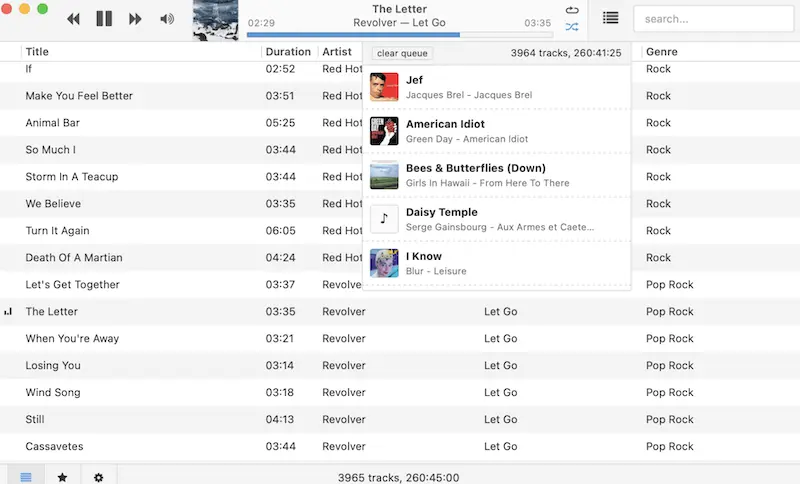The image size is (800, 484).
Task: Click the queue summary 3964 tracks, 260:41:25
Action: pos(566,53)
